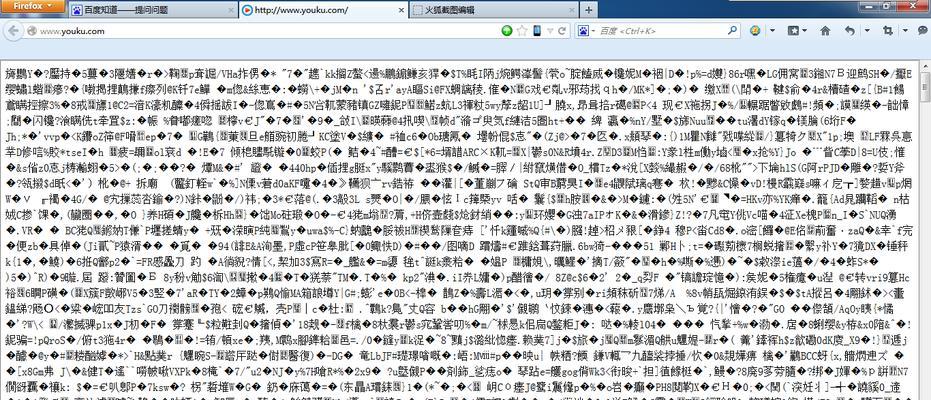Screen dimensions: 931x400
Task: Open the bookmarks star menu button
Action: [x=795, y=31]
